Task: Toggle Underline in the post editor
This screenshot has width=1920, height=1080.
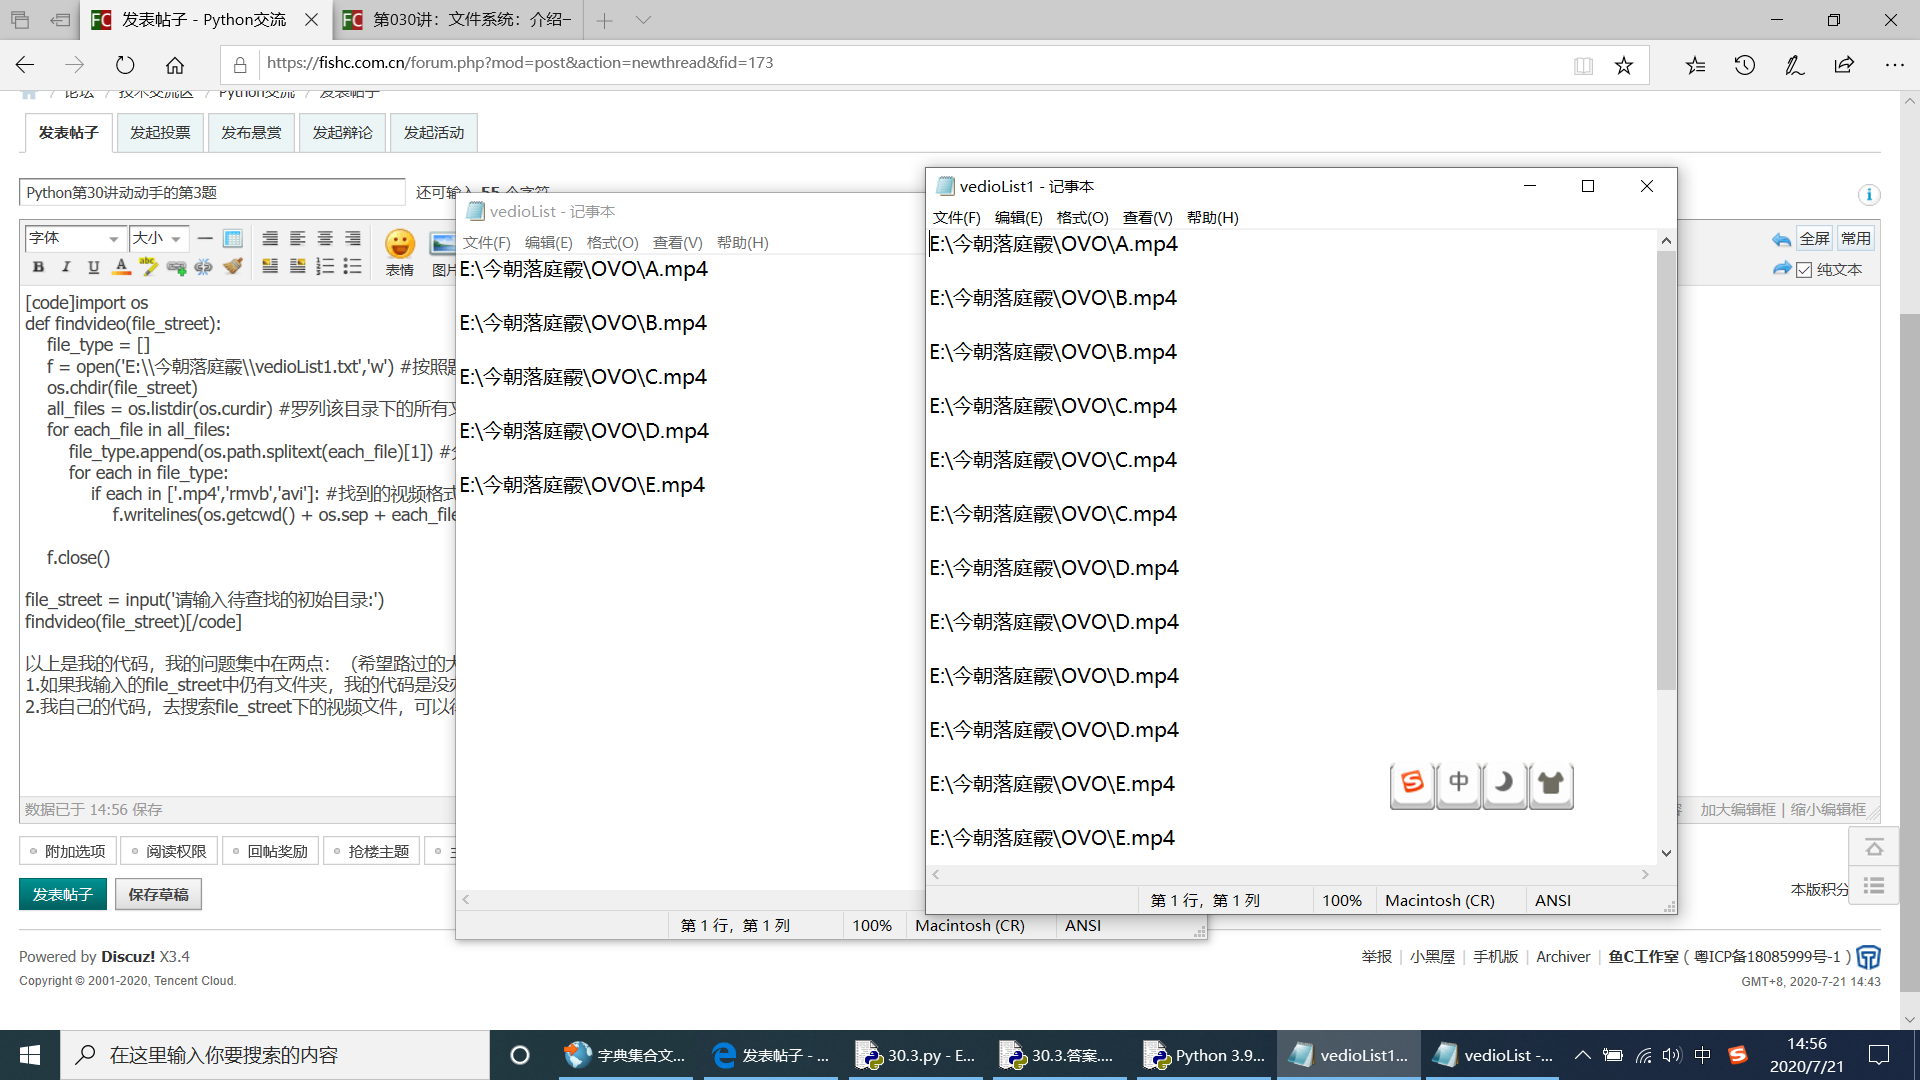Action: coord(94,266)
